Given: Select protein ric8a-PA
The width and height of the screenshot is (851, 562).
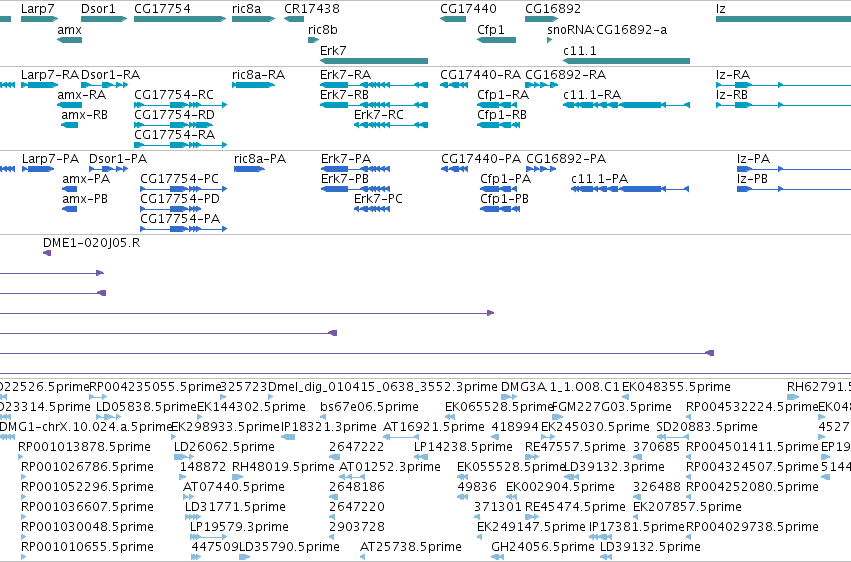Looking at the screenshot, I should tap(250, 169).
